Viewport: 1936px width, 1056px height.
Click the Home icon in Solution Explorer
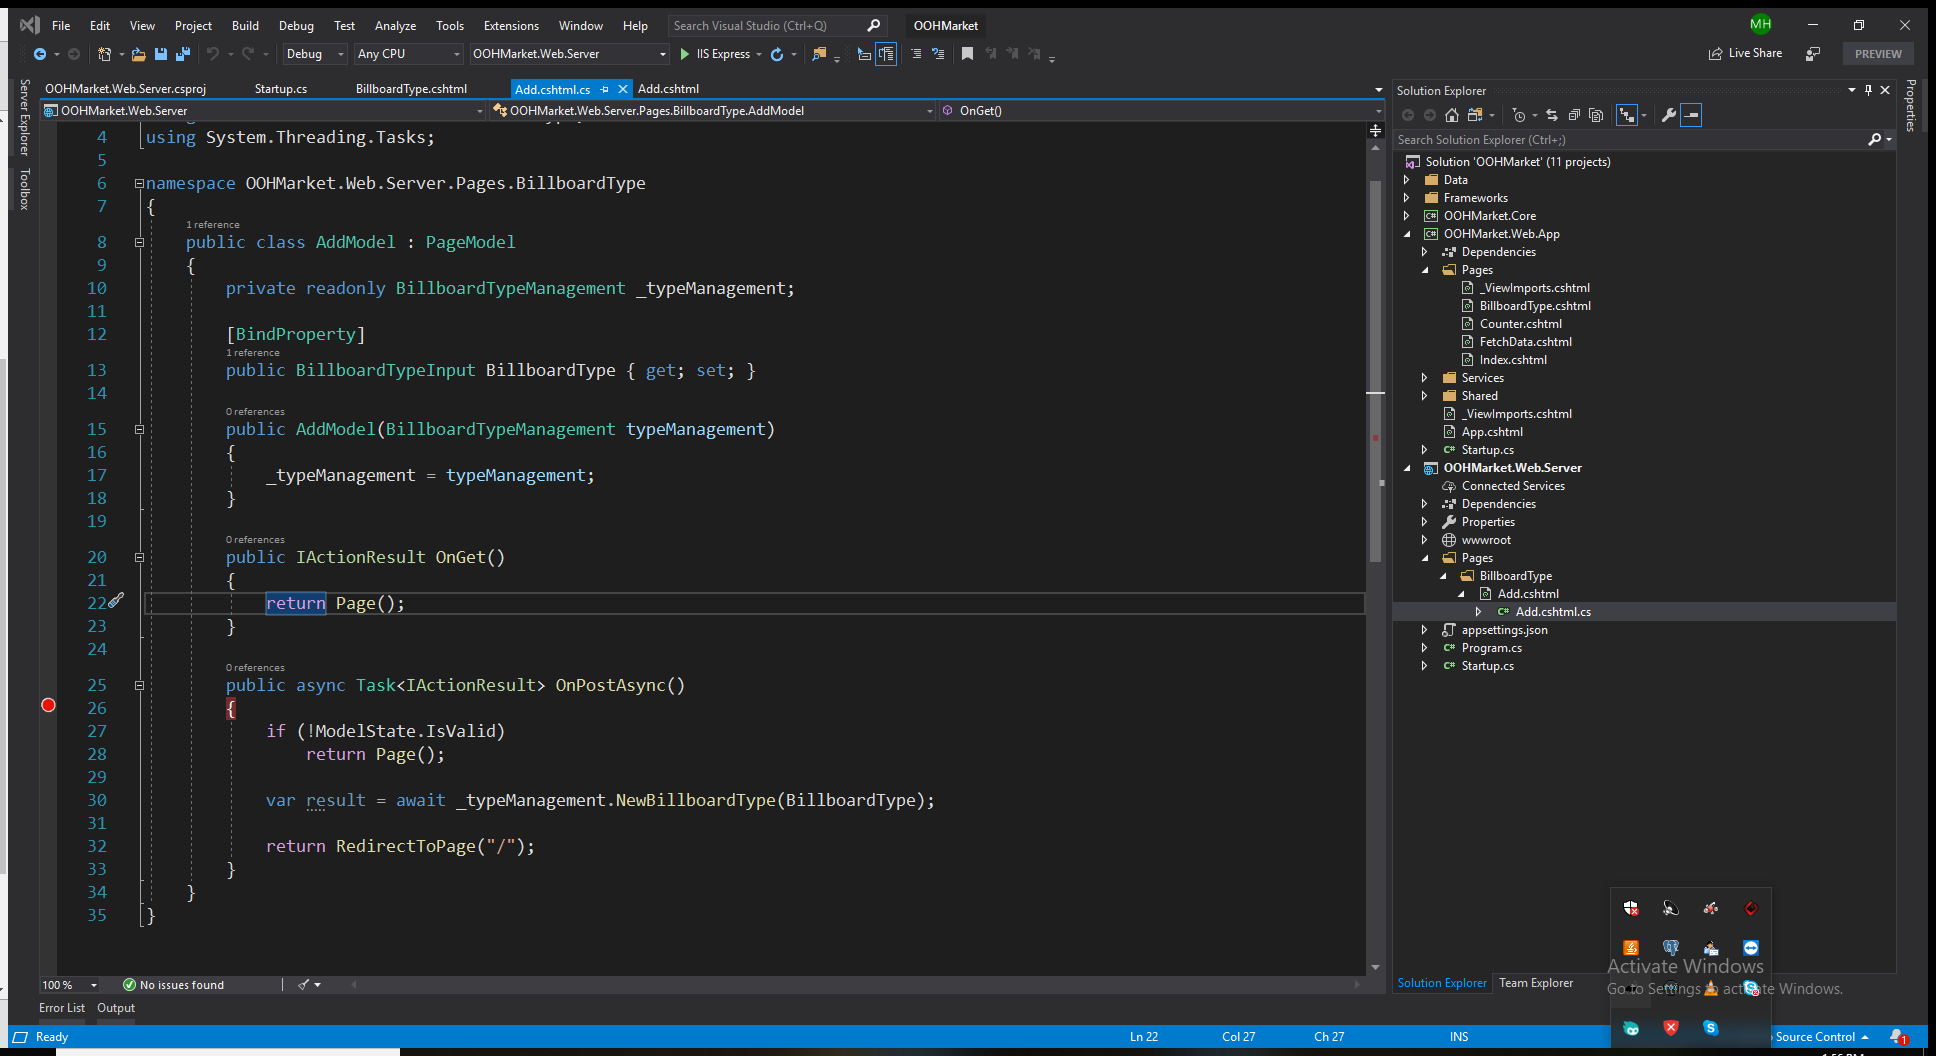coord(1452,115)
